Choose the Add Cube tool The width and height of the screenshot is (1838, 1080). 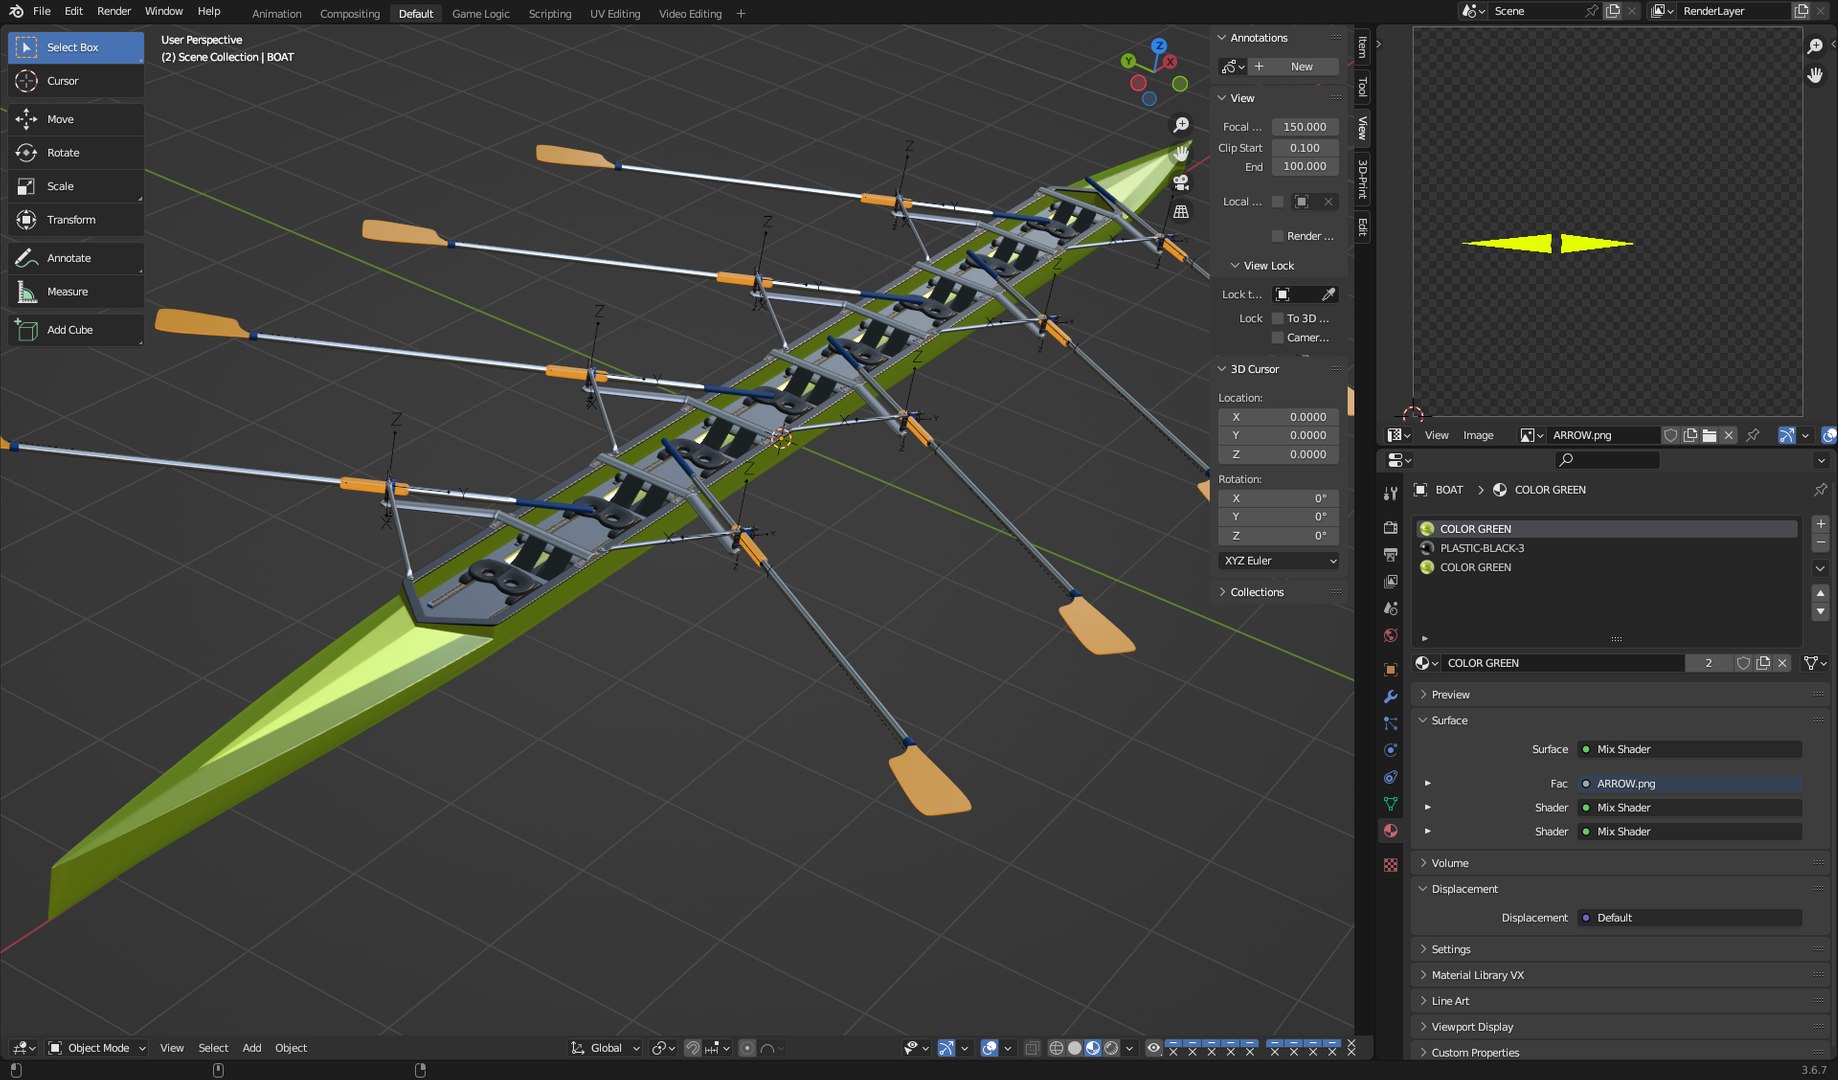(76, 330)
